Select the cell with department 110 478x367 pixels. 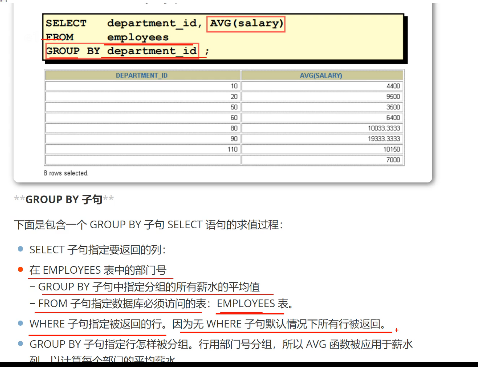click(142, 149)
